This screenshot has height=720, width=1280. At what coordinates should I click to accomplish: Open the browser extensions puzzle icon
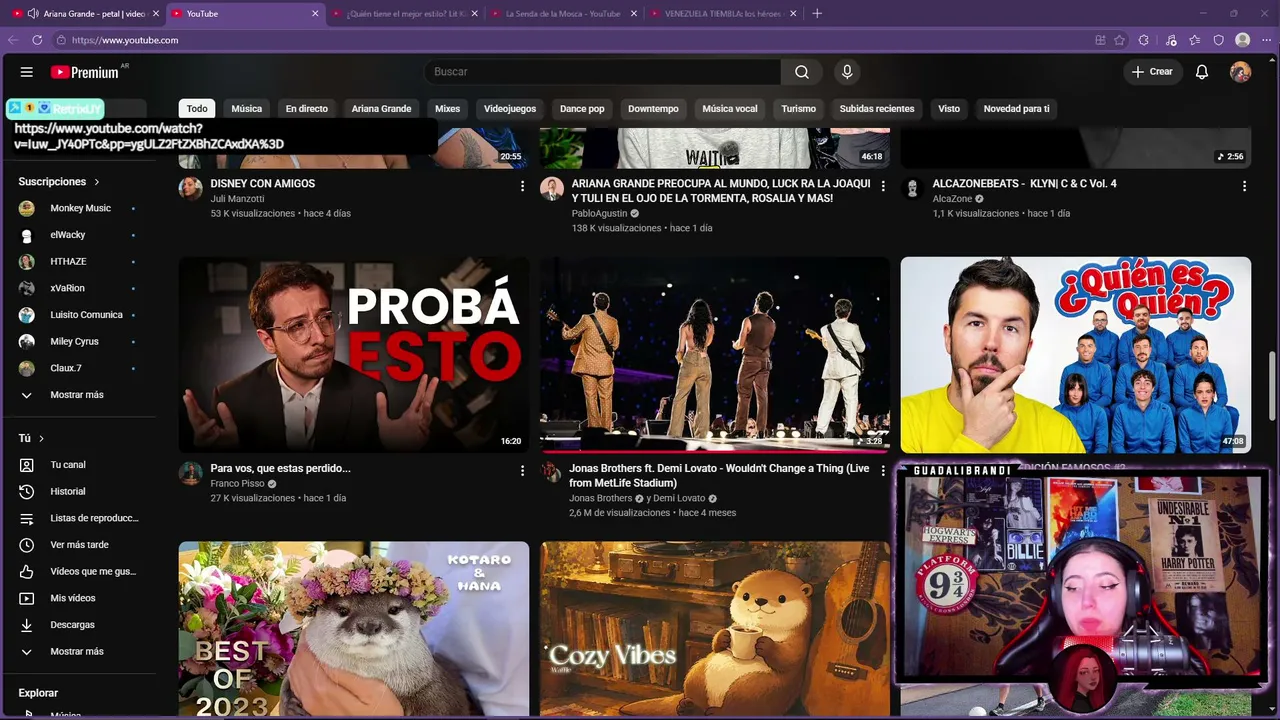[1144, 40]
